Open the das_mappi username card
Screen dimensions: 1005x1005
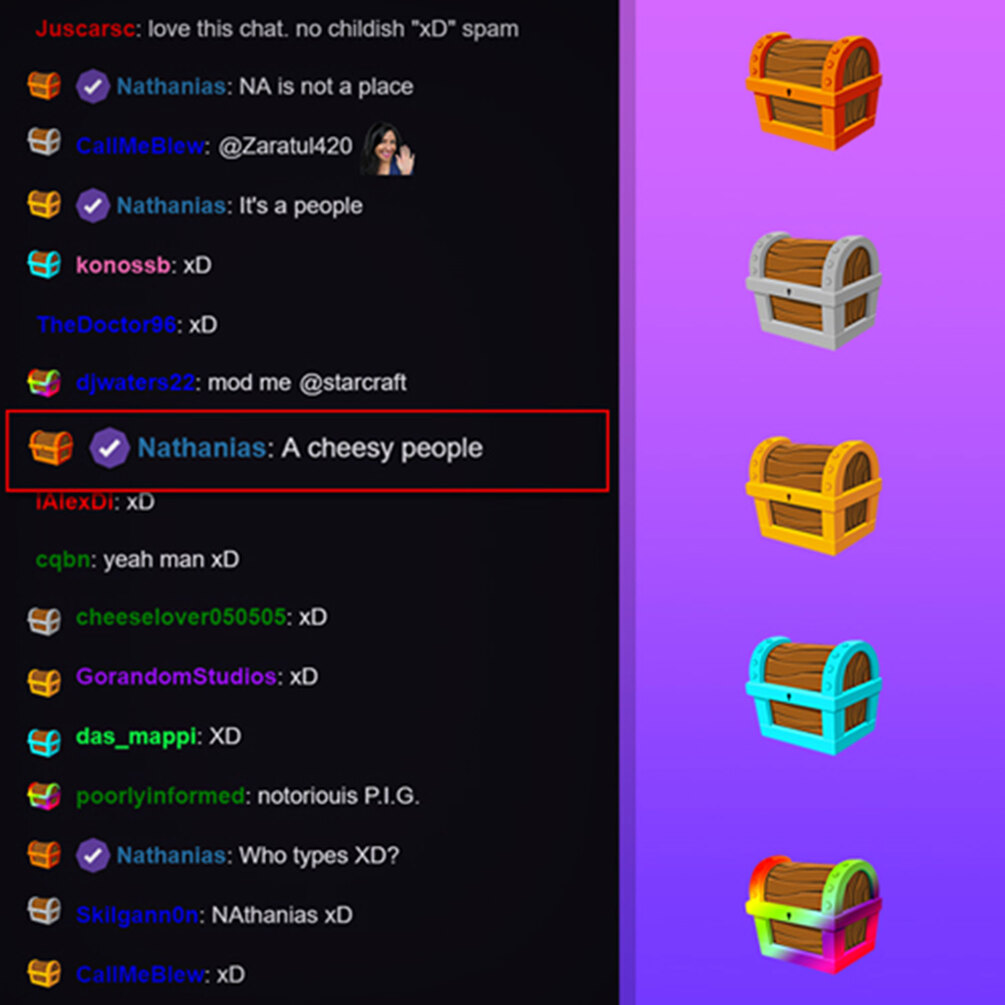point(136,736)
